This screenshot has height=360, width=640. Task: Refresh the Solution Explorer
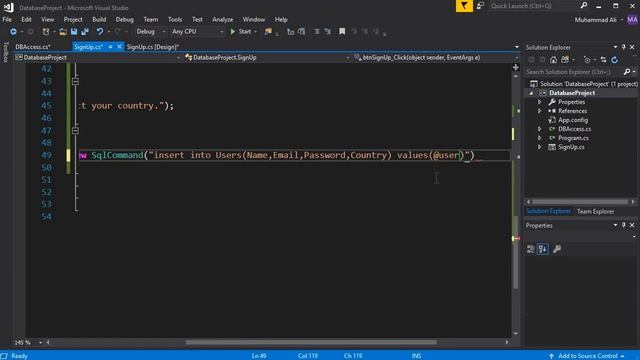614,60
